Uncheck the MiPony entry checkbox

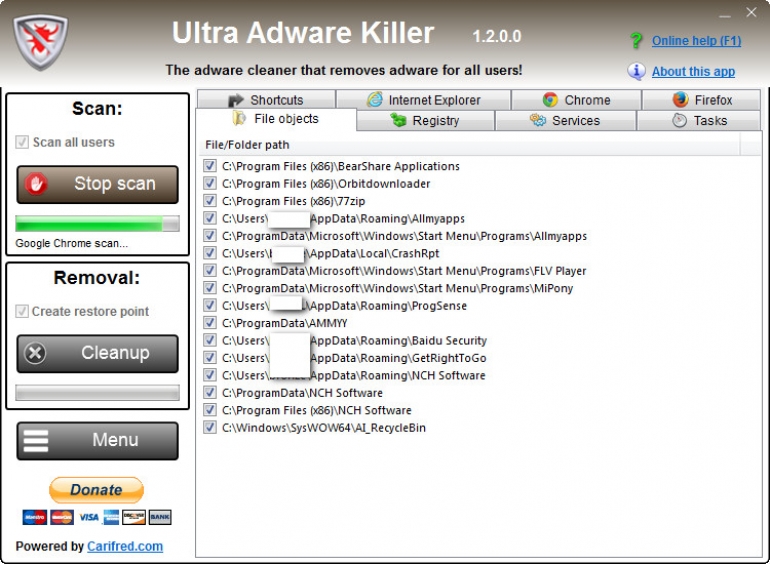coord(210,288)
